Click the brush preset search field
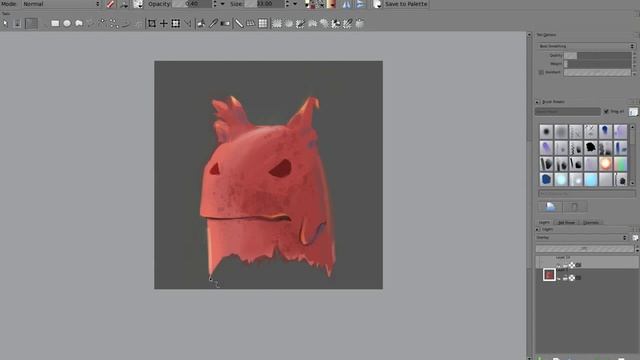 point(568,111)
